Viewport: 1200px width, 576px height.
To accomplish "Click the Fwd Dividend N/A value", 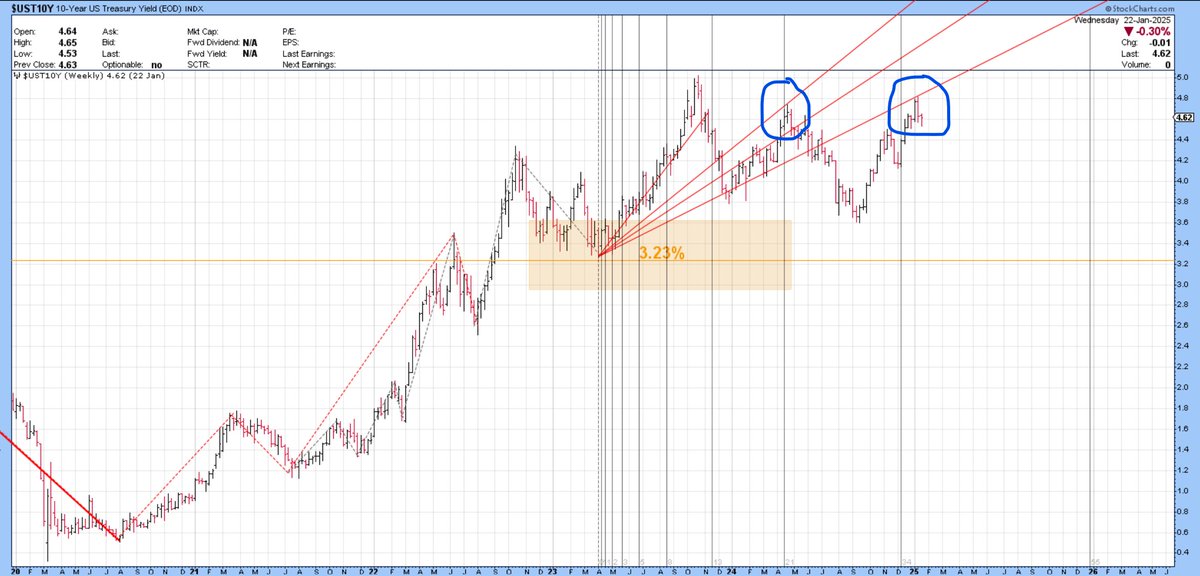I will click(249, 43).
